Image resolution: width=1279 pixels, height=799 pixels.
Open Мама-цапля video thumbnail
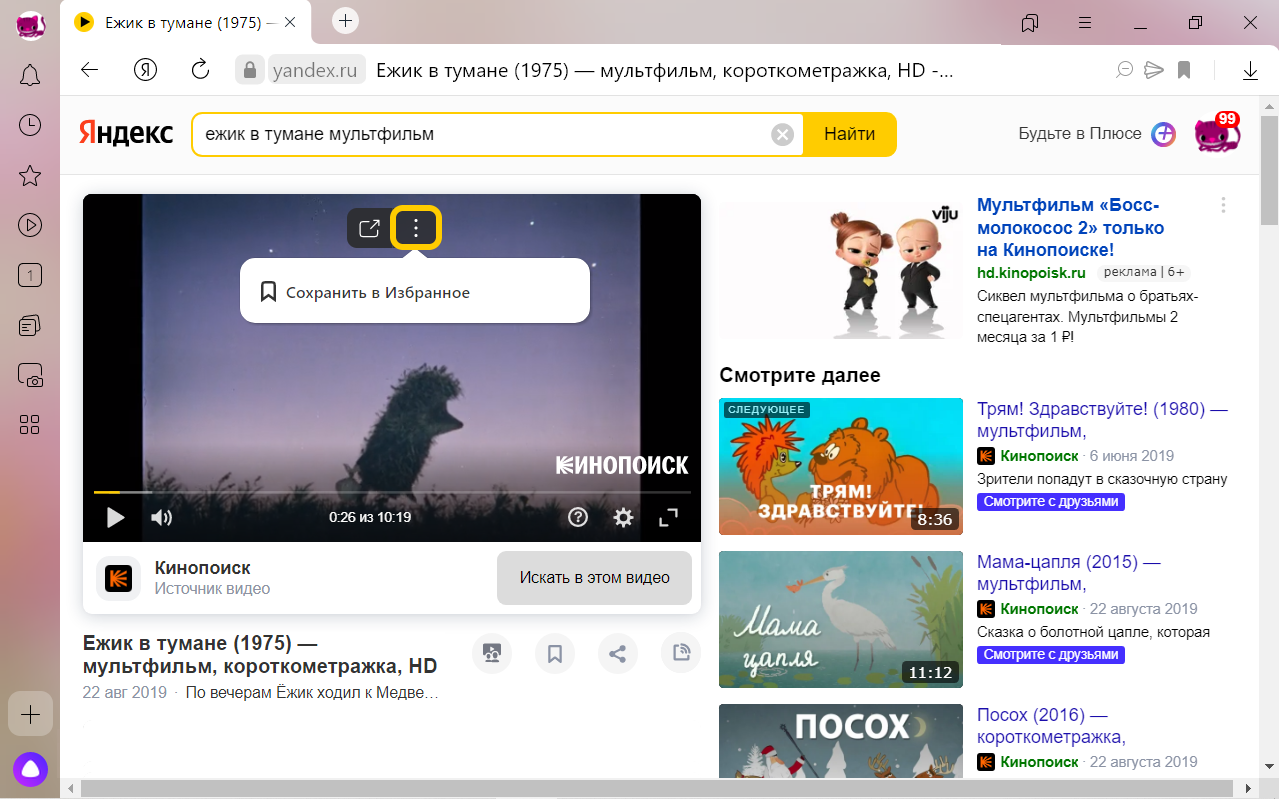(x=841, y=619)
